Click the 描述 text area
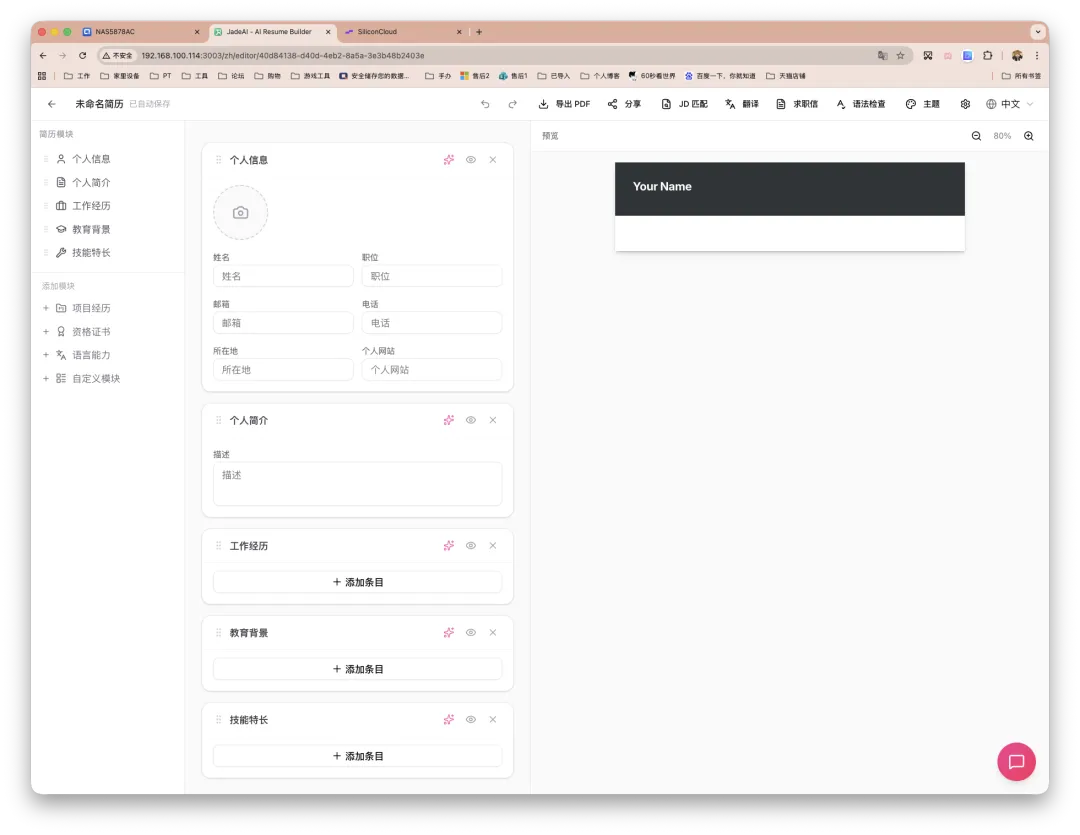 pyautogui.click(x=357, y=484)
